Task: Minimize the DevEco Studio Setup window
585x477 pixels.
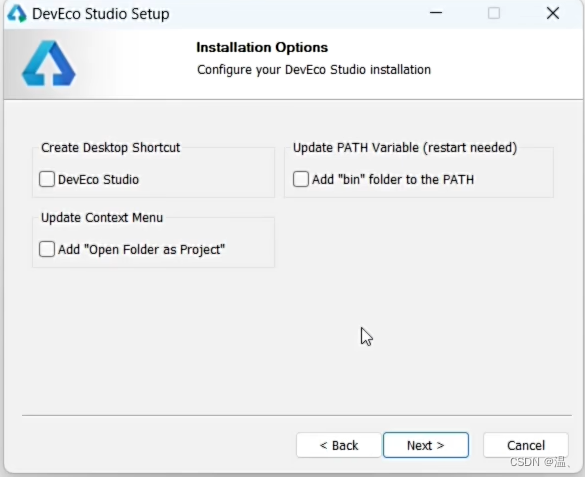Action: coord(436,13)
